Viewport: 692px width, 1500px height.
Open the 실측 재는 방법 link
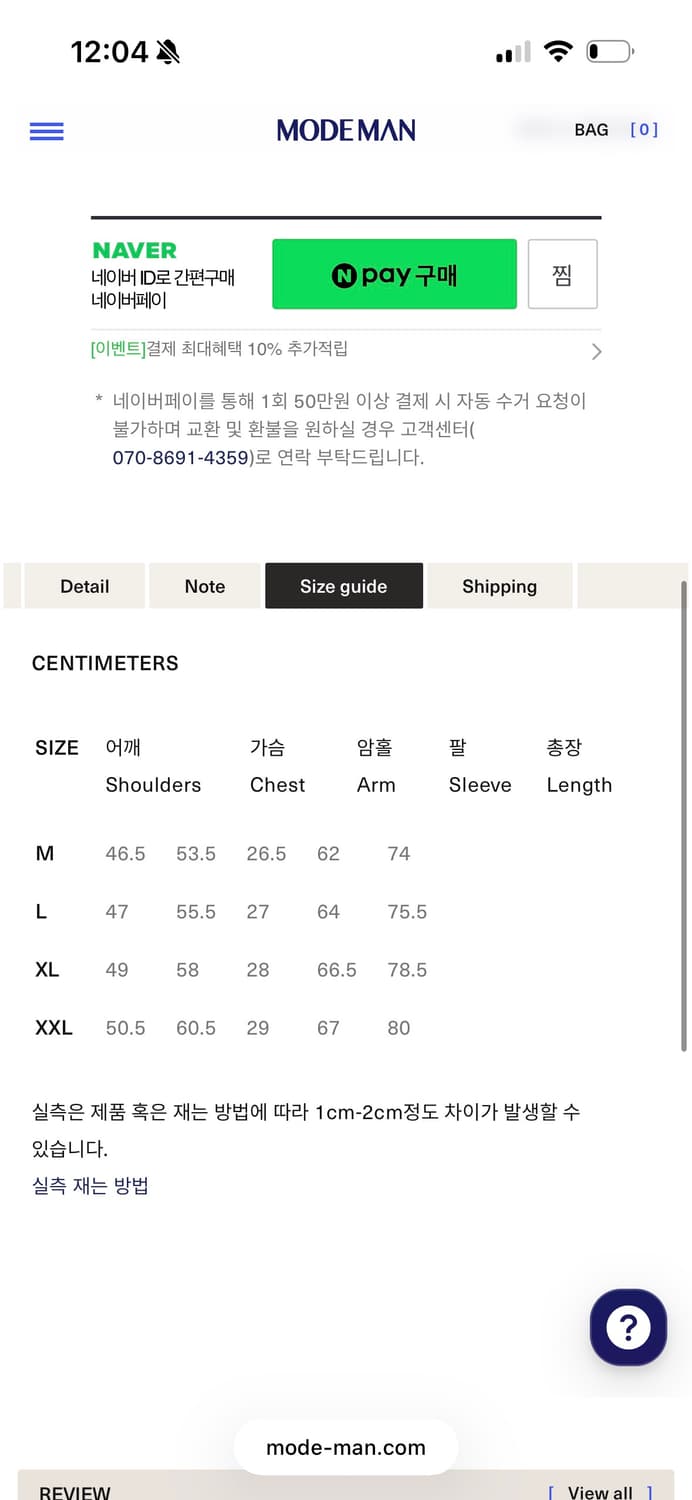89,1185
